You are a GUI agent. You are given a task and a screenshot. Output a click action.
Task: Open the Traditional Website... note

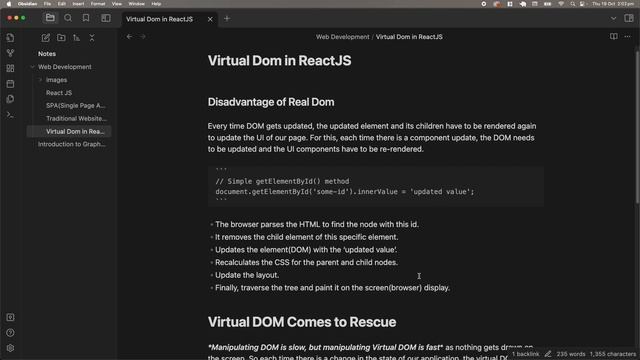tap(76, 118)
